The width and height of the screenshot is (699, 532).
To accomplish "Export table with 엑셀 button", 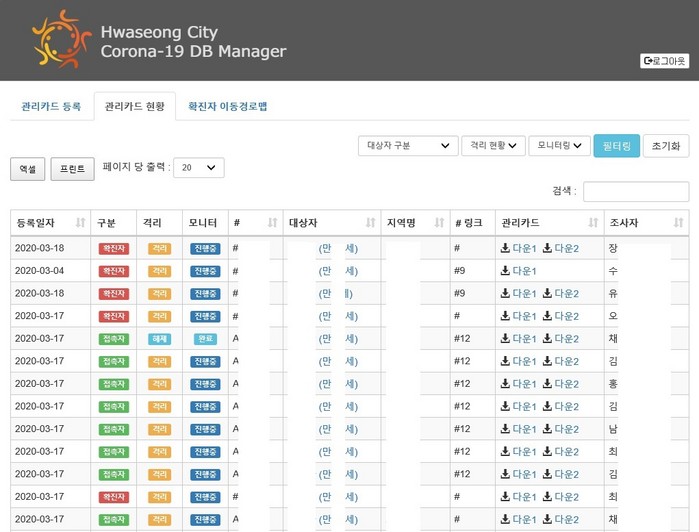I will pos(28,169).
